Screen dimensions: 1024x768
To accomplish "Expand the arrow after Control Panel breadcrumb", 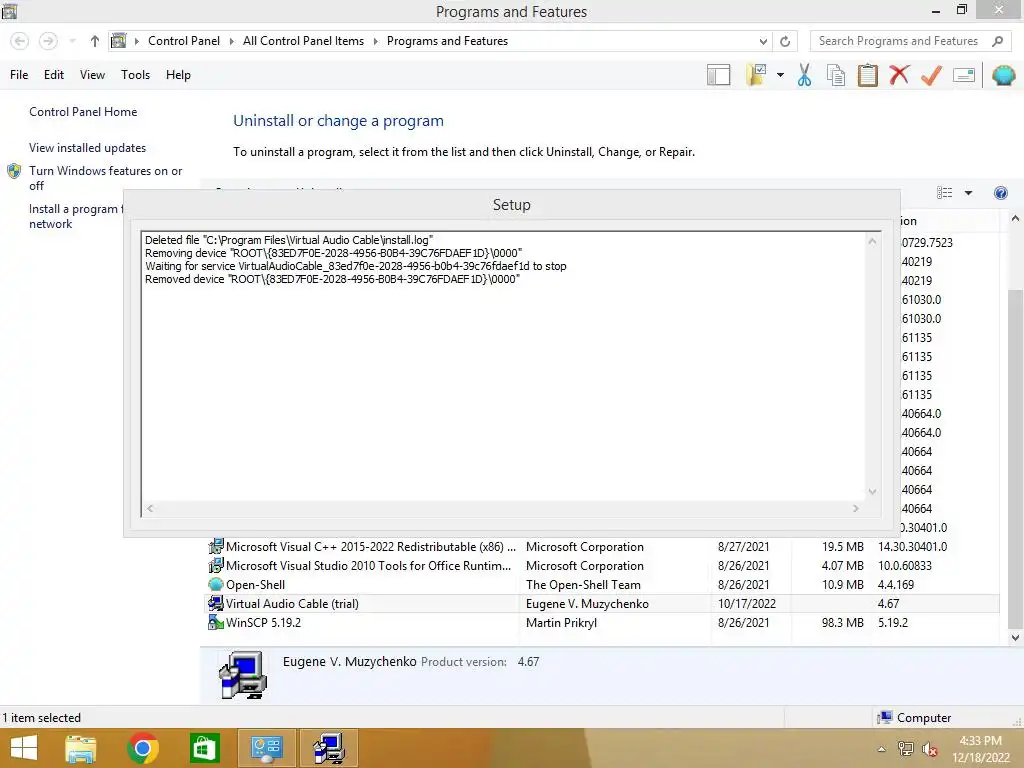I will click(x=231, y=41).
